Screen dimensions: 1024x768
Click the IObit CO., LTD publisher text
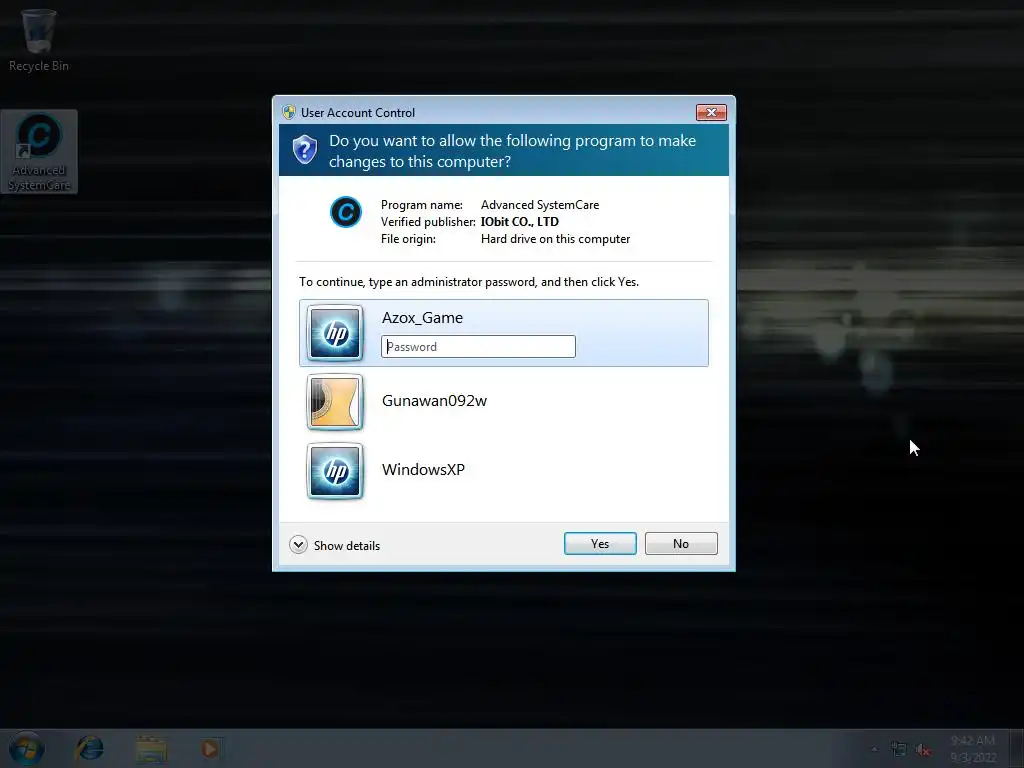point(520,222)
